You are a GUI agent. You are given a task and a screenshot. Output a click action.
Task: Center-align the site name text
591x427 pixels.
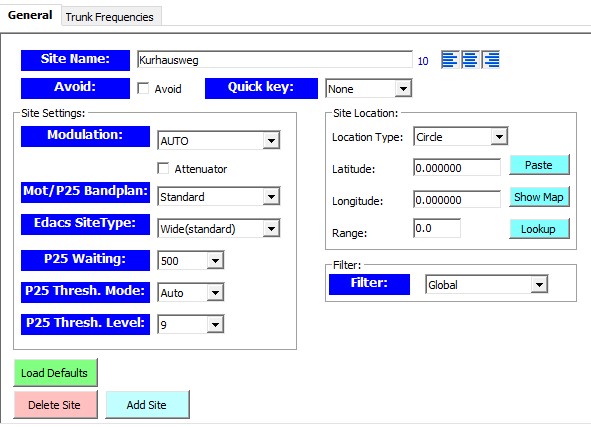[470, 60]
